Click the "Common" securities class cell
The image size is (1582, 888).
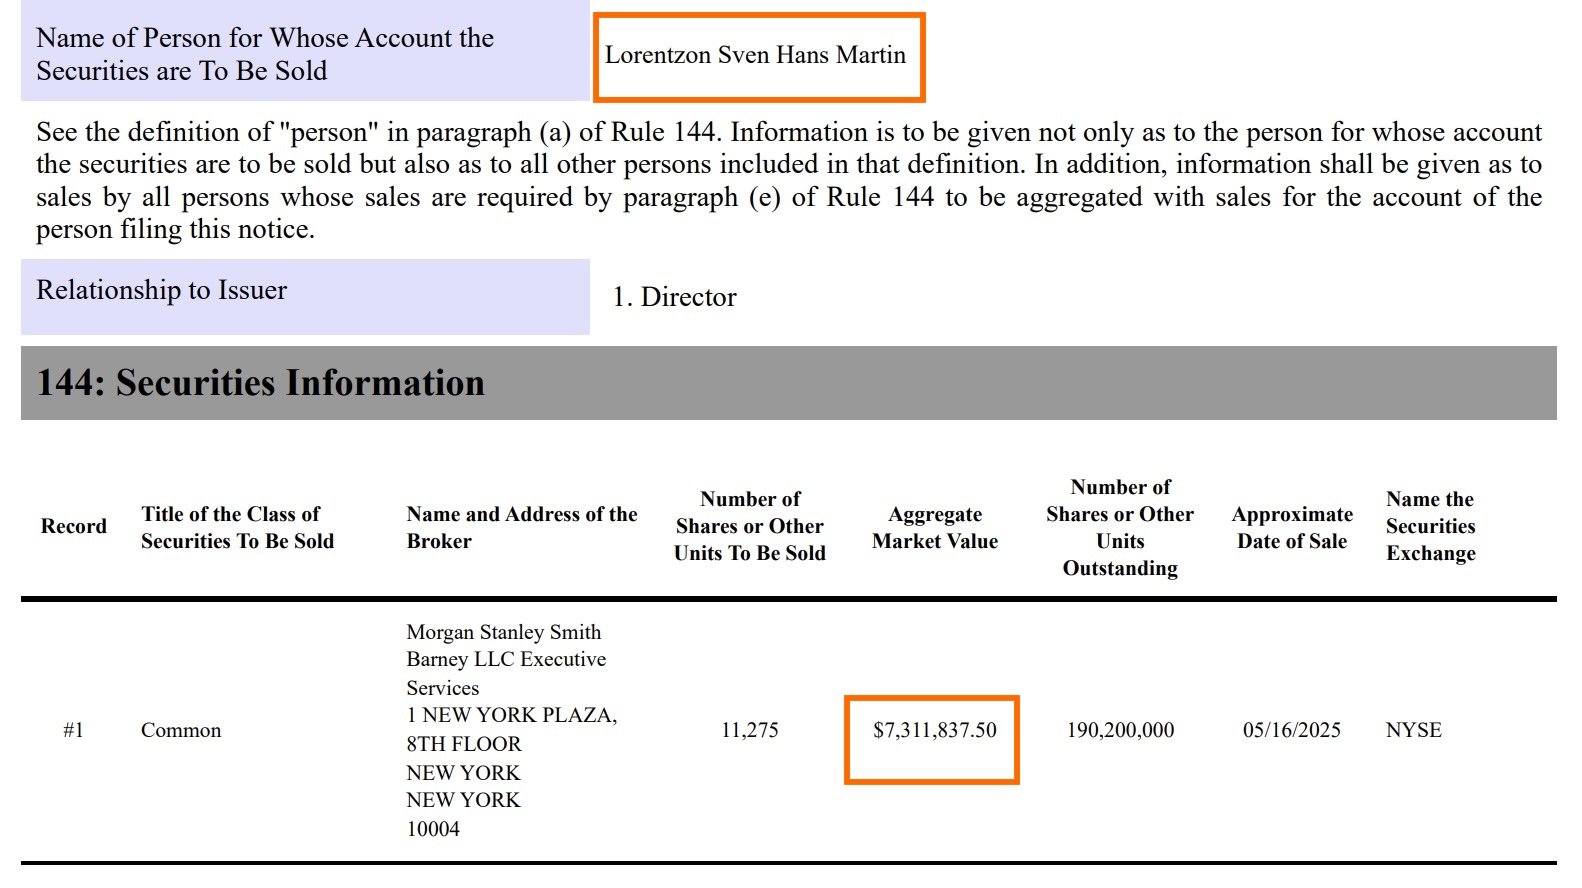coord(181,731)
